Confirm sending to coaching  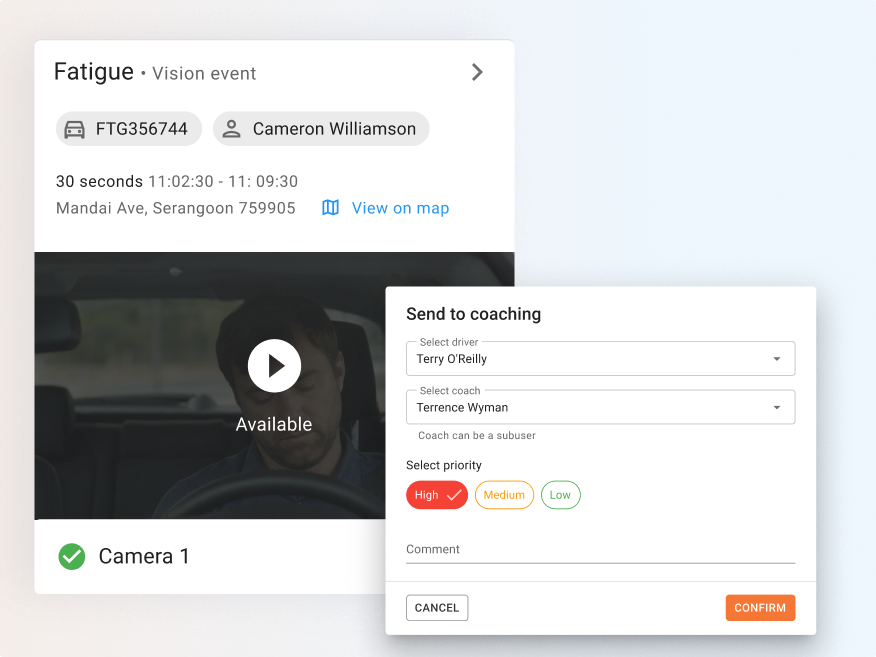[x=760, y=608]
